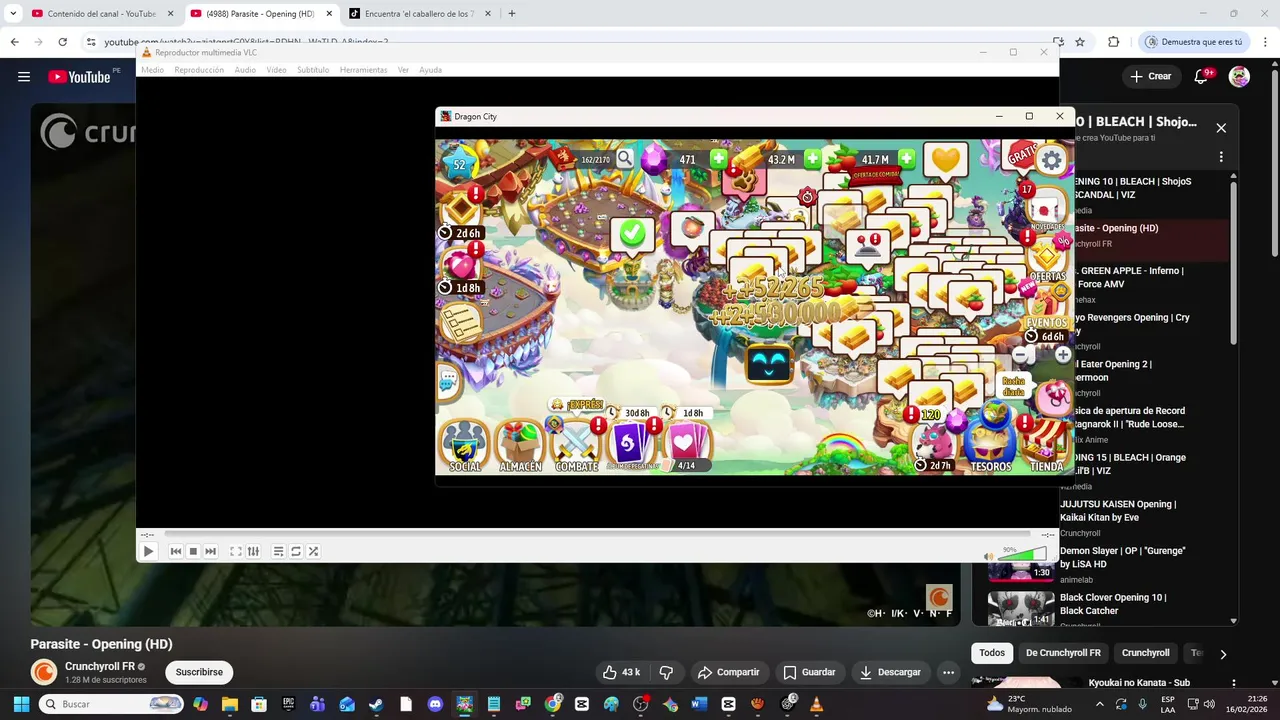Image resolution: width=1280 pixels, height=720 pixels.
Task: Switch to Contenido del canal Chrome tab
Action: tap(101, 14)
